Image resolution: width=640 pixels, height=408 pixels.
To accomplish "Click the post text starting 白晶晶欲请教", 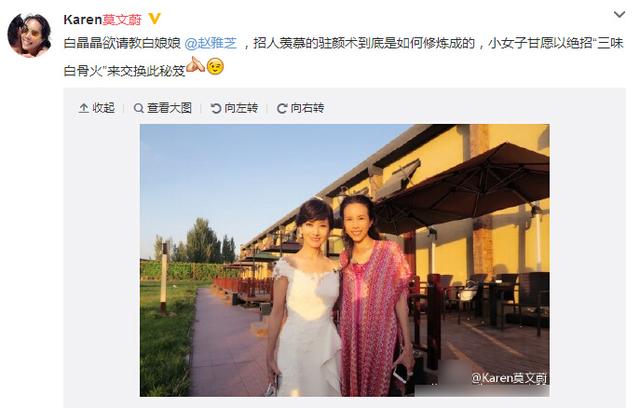I will 343,56.
